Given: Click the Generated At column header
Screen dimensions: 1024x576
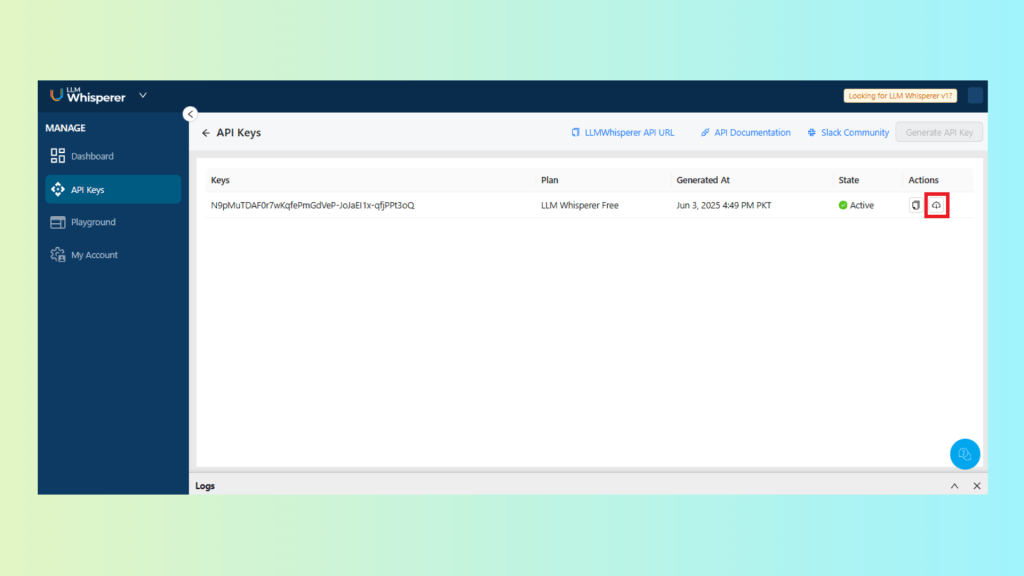Looking at the screenshot, I should (703, 180).
